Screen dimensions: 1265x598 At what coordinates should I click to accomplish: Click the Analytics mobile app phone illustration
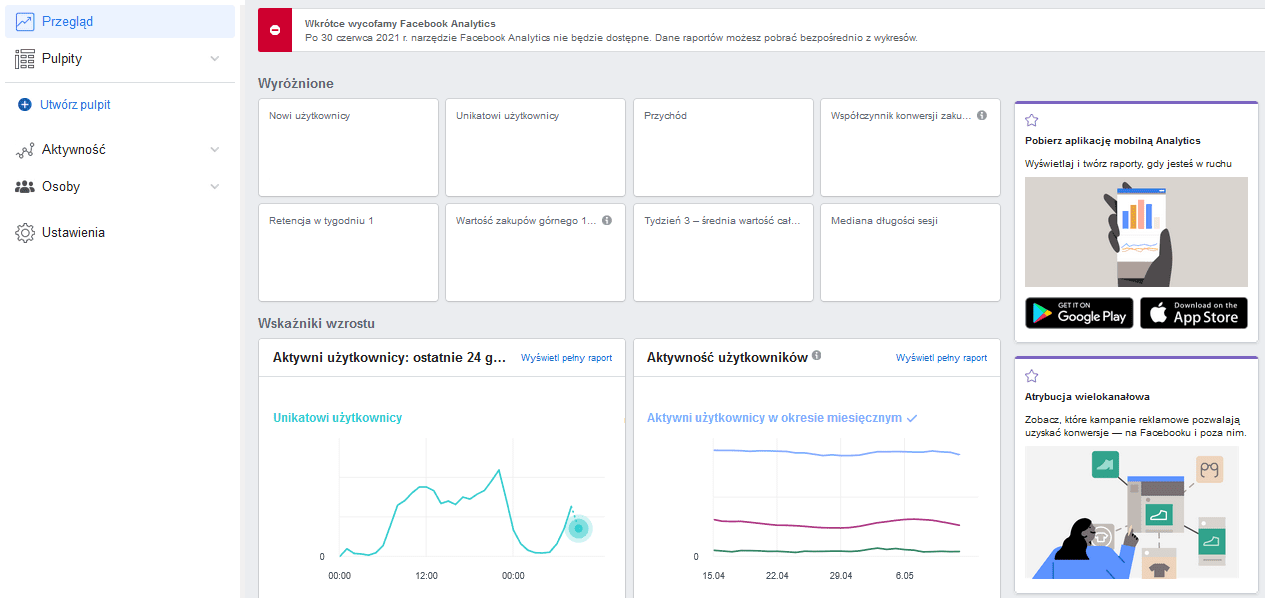click(1136, 232)
